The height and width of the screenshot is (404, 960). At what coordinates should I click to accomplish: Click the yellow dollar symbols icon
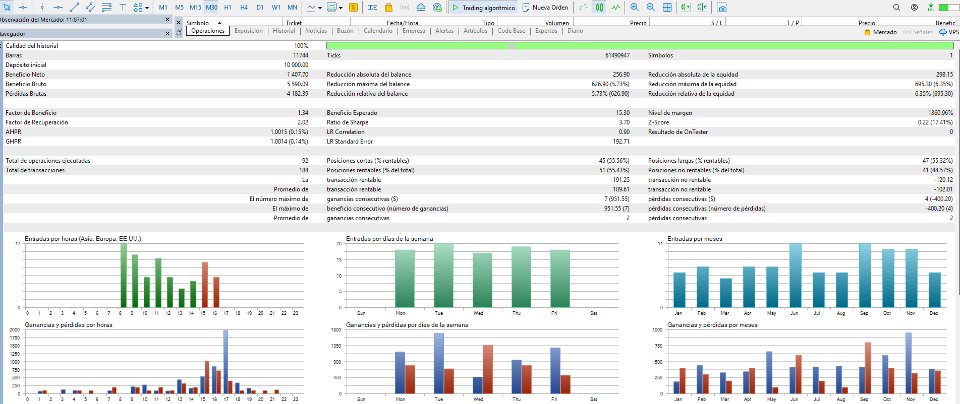click(354, 7)
